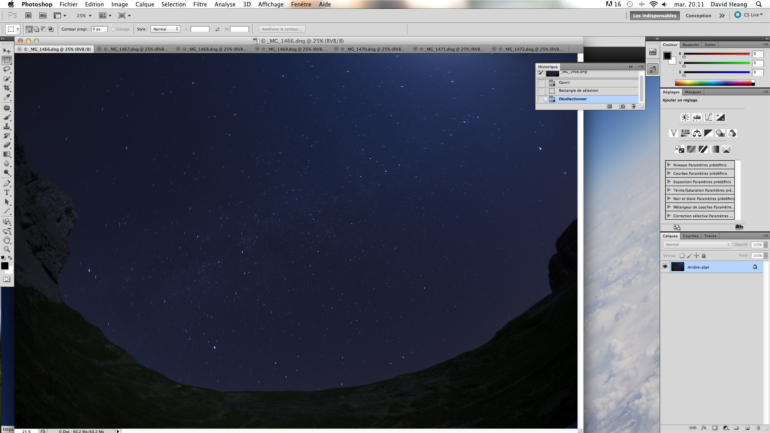Select the Lasso tool

tap(7, 70)
